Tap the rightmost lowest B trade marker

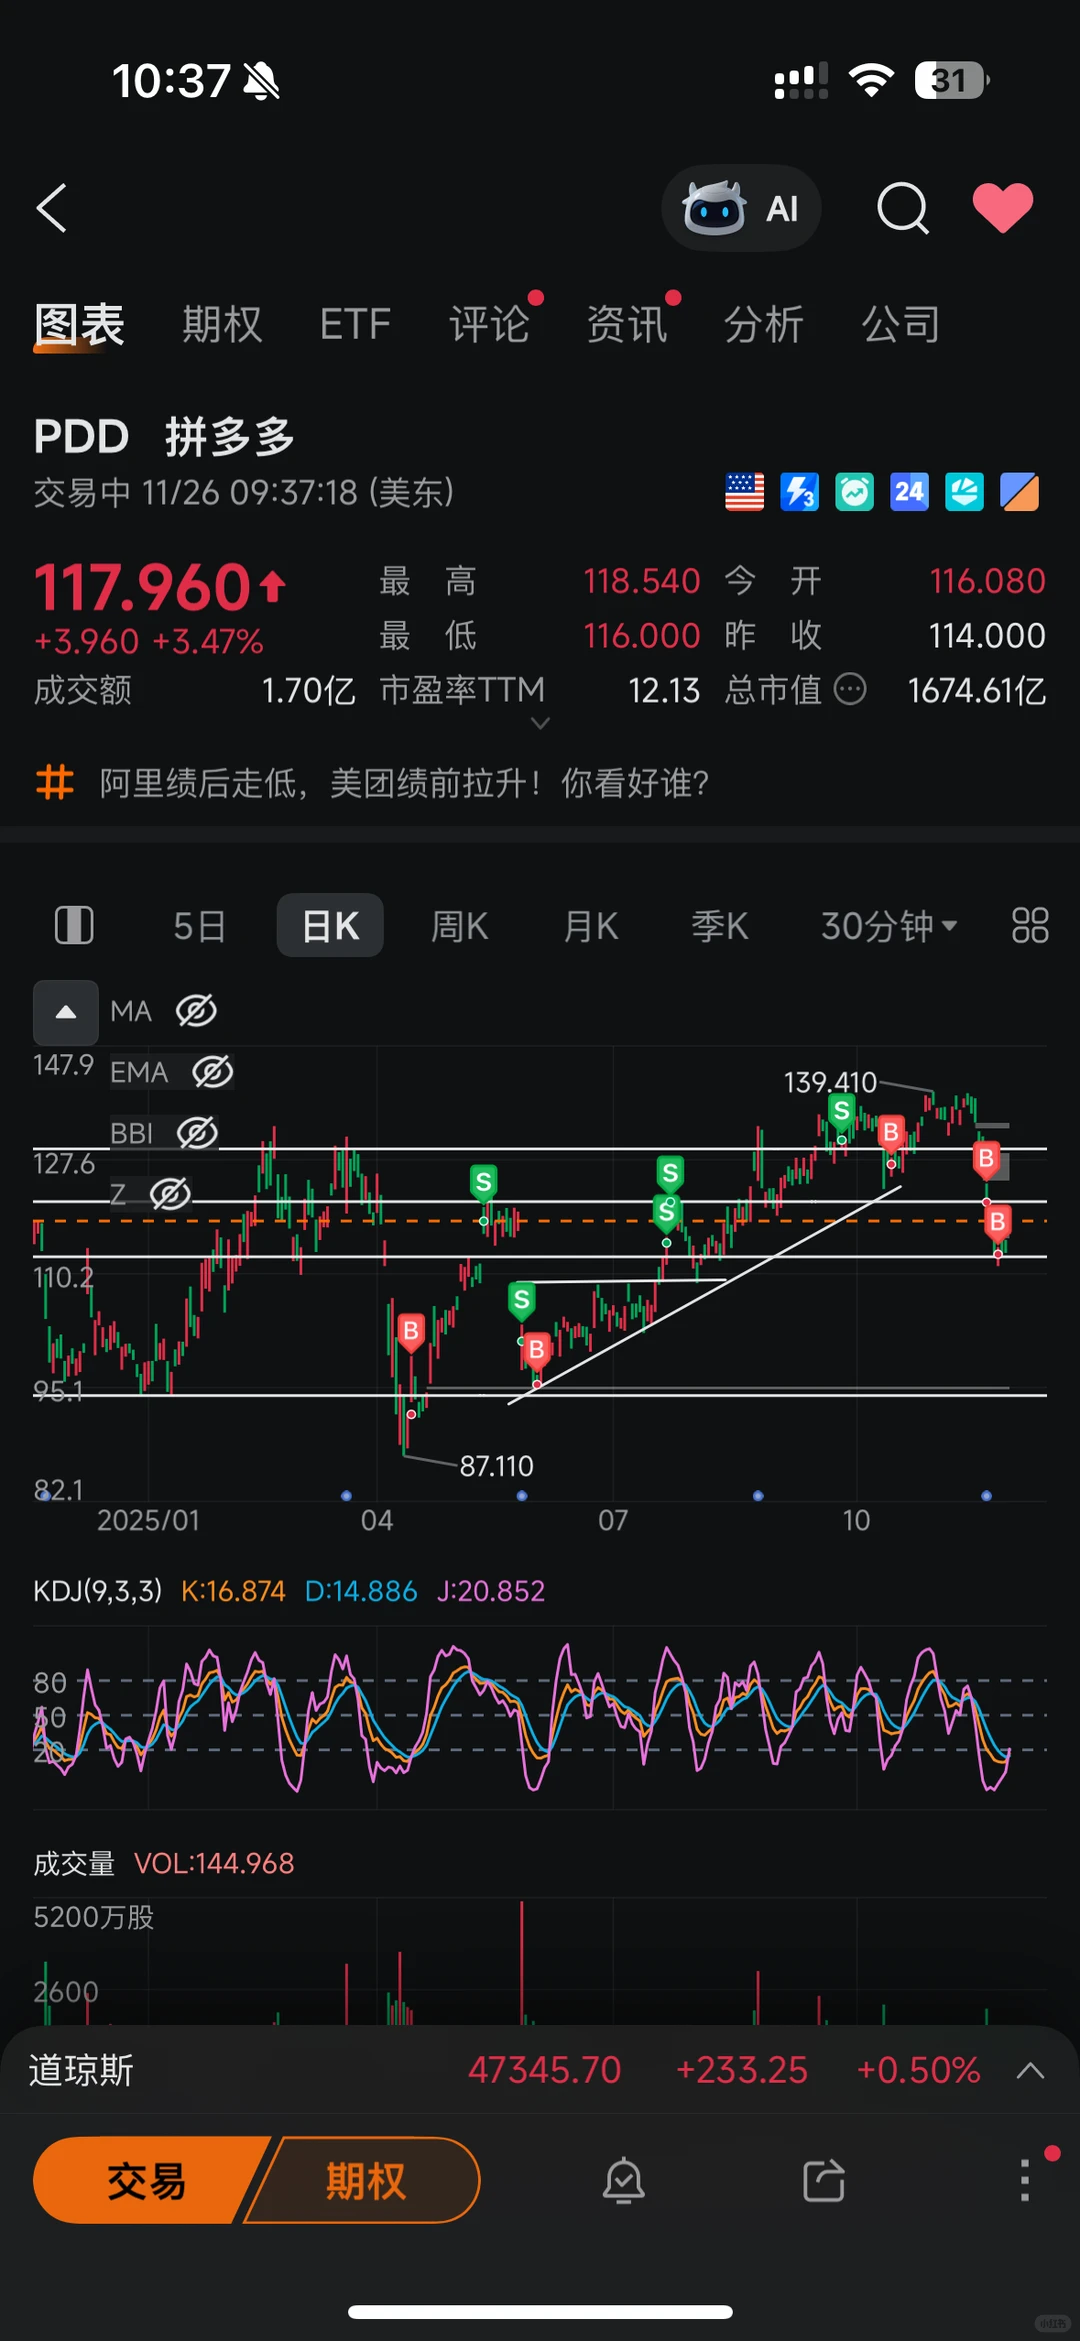pyautogui.click(x=997, y=1222)
